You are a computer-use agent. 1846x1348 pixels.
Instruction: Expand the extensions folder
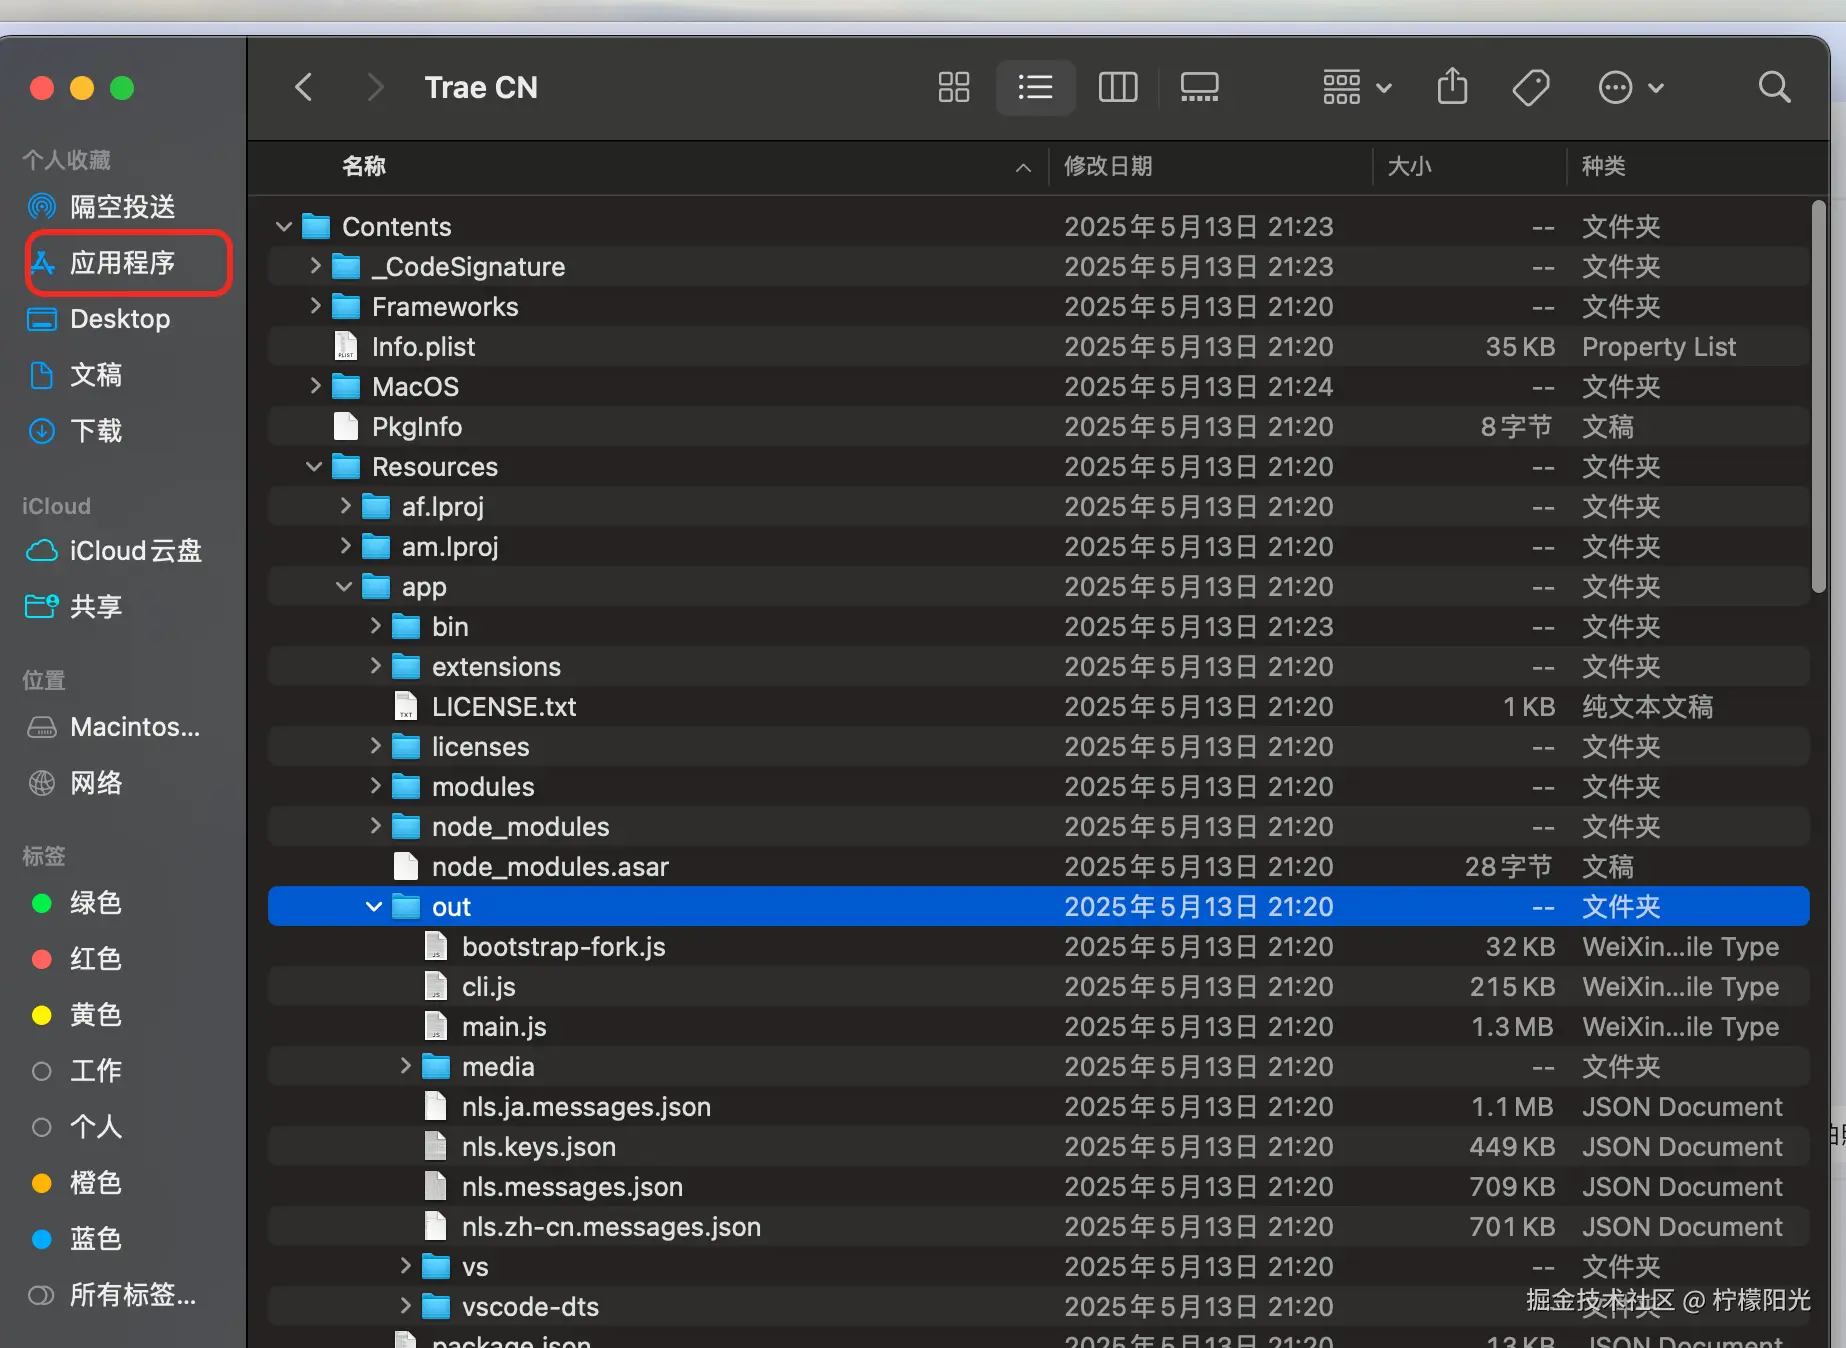[x=375, y=666]
